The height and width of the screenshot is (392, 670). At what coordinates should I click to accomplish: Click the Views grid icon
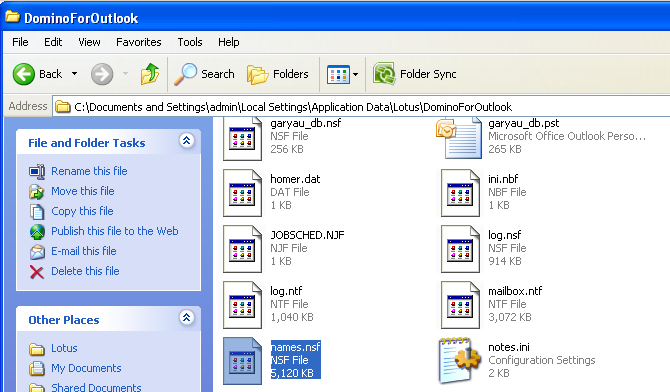(338, 75)
